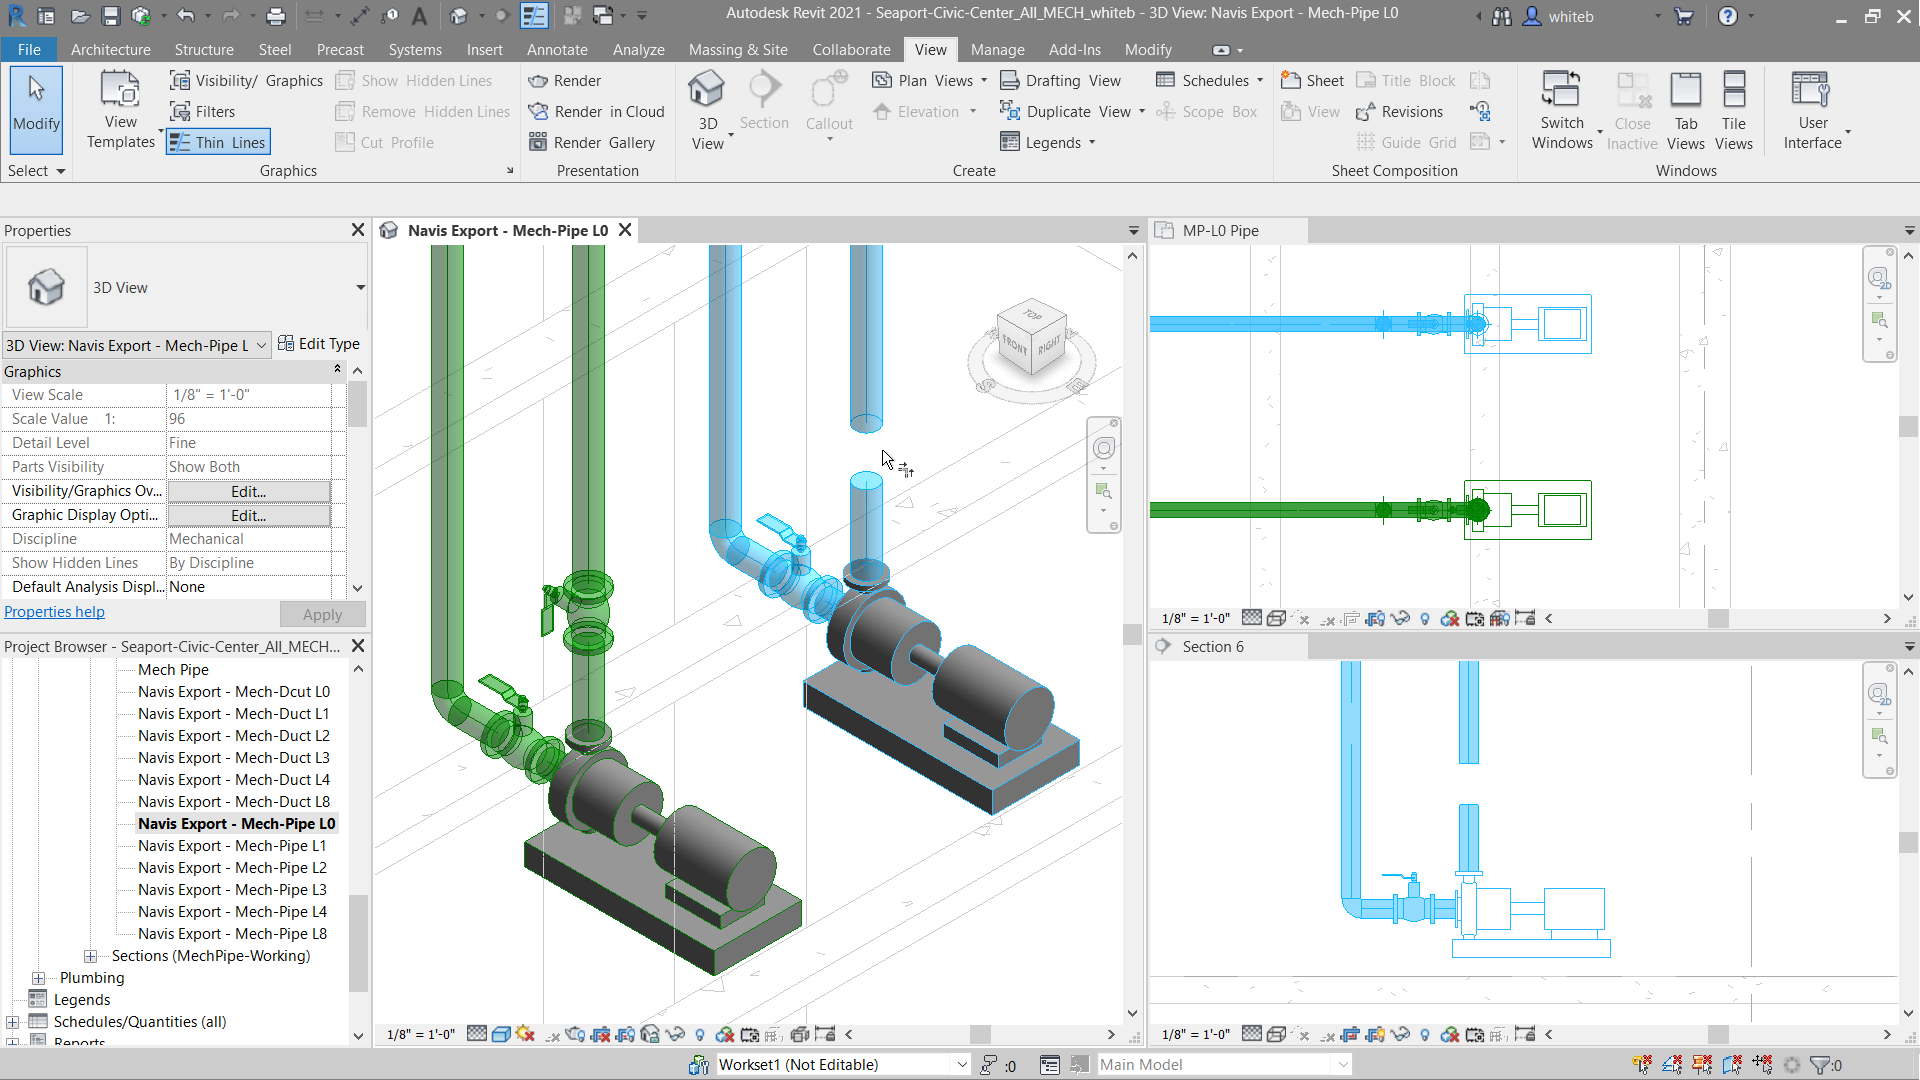Toggle Sun Path off in view controls
This screenshot has width=1920, height=1080.
(x=525, y=1034)
